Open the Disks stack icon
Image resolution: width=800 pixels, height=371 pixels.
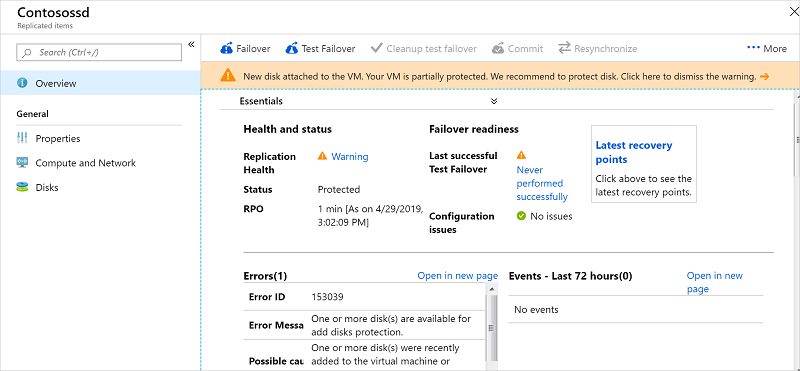(x=22, y=187)
